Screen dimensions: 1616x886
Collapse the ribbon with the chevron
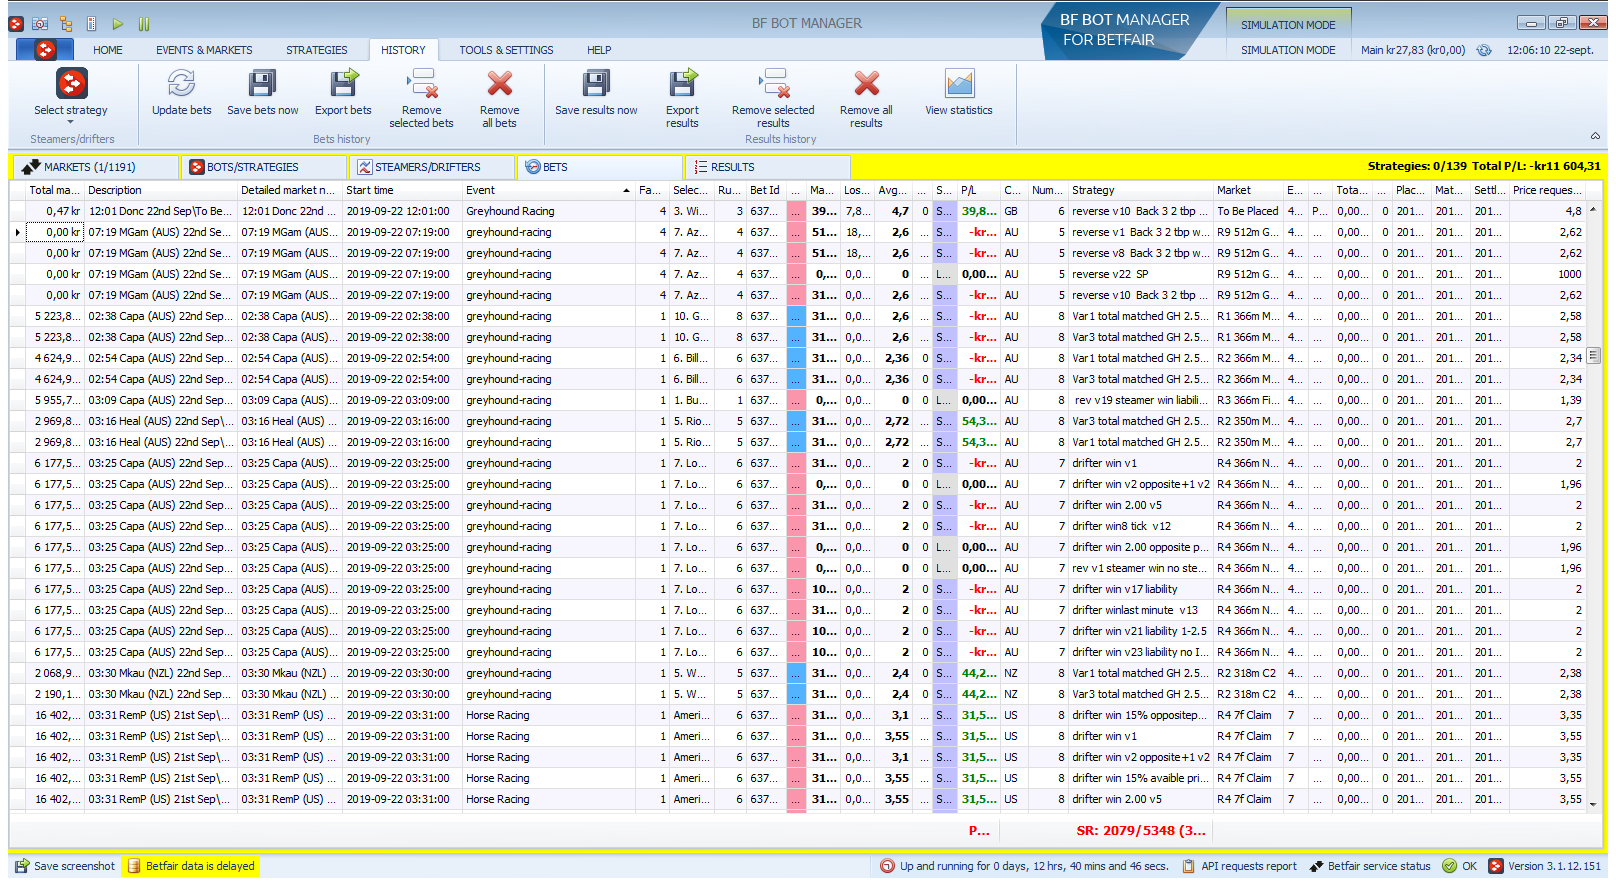click(1595, 136)
